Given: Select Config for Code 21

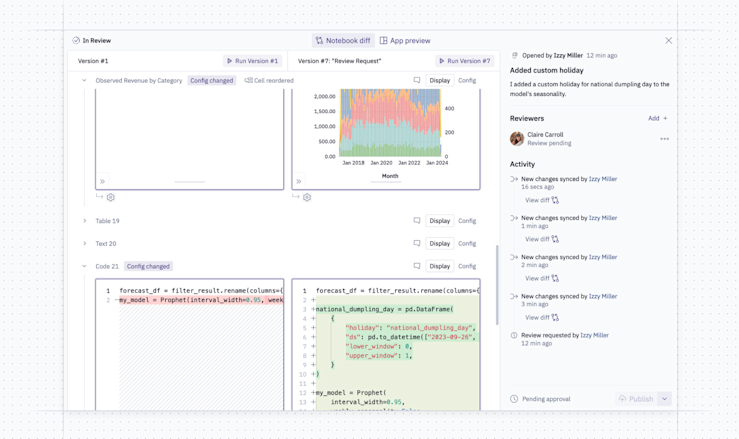Looking at the screenshot, I should (467, 266).
